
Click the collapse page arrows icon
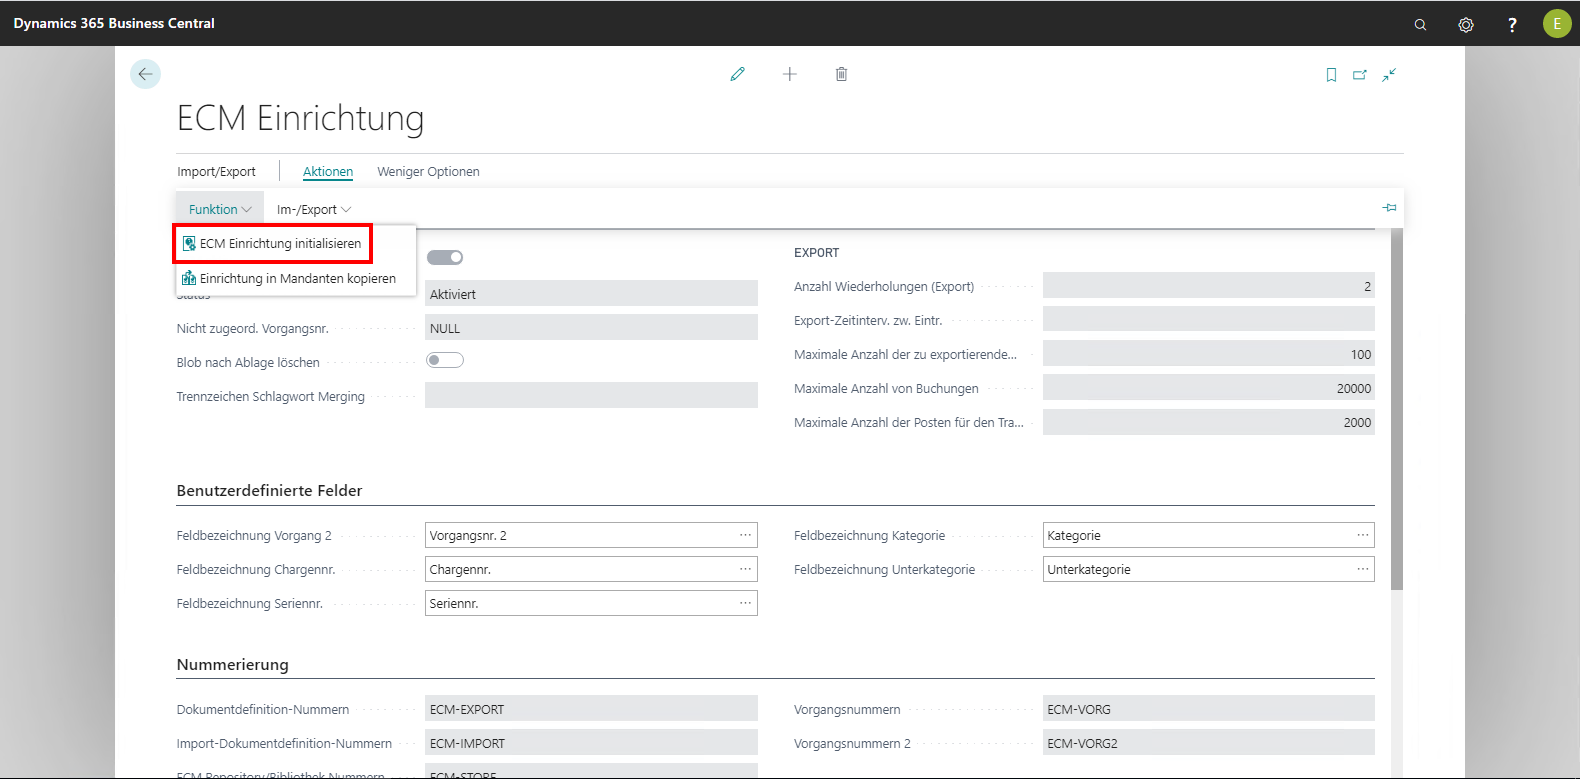pos(1389,75)
